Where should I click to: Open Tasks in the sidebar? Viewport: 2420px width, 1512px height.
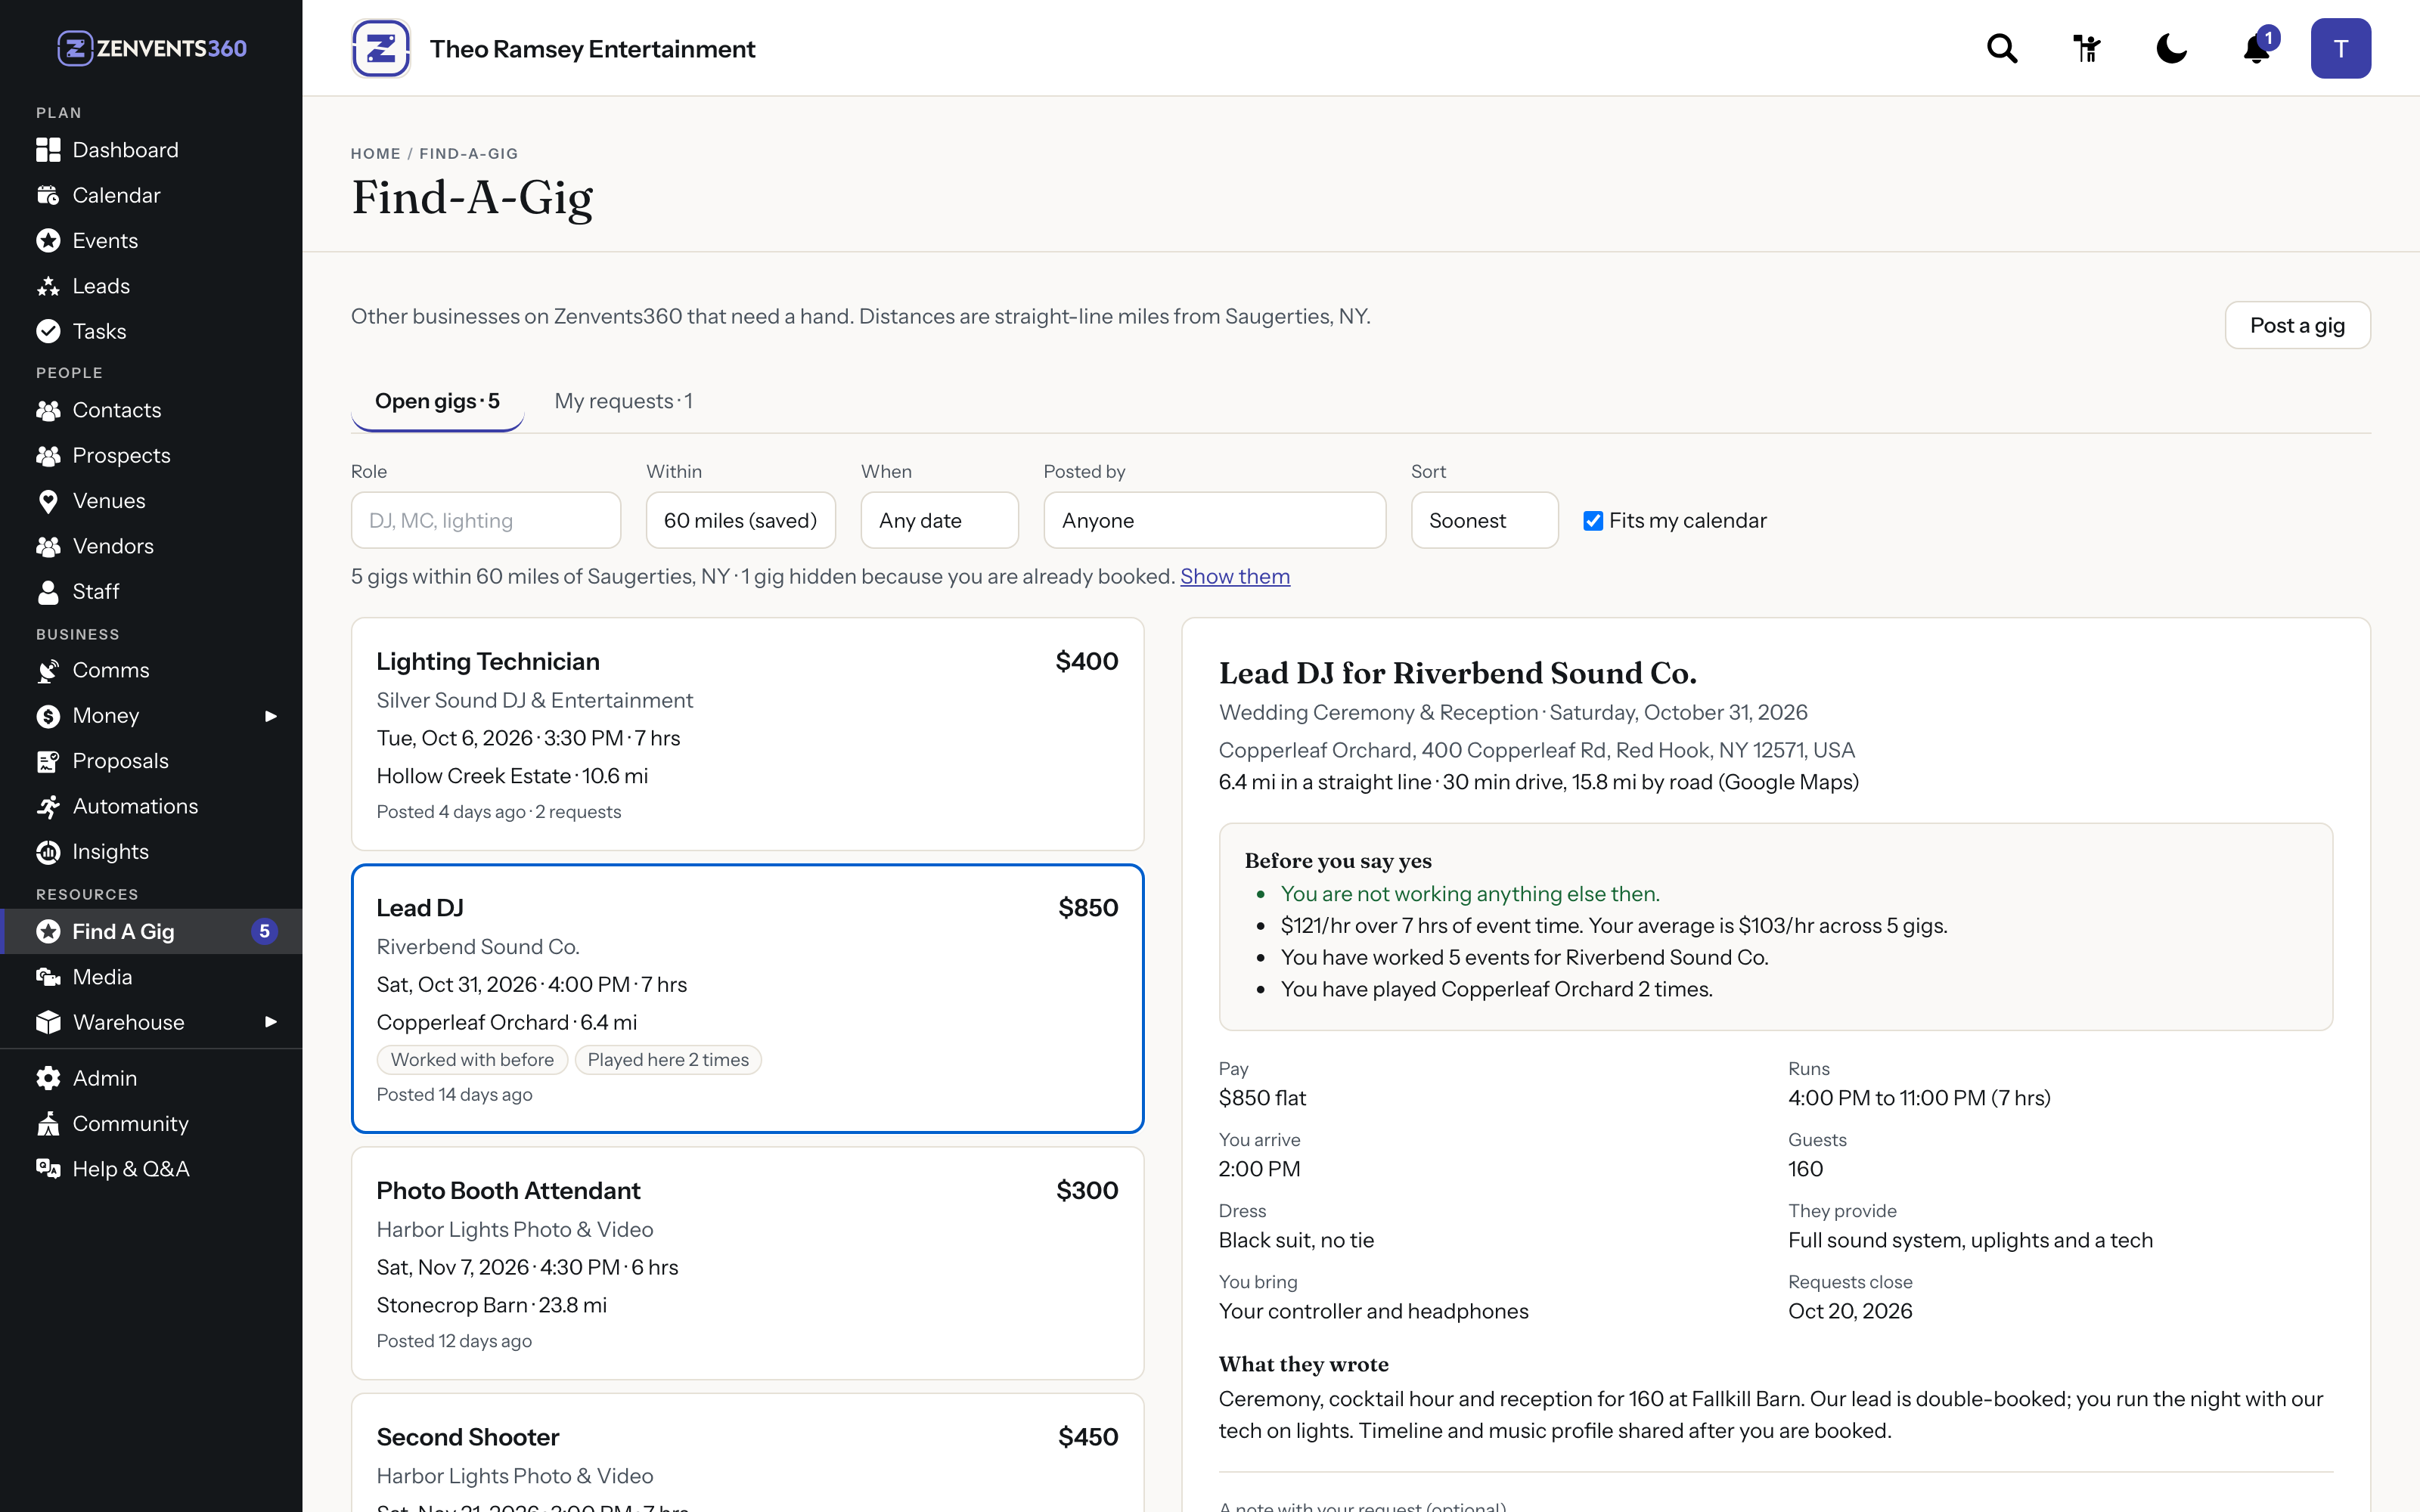(151, 331)
